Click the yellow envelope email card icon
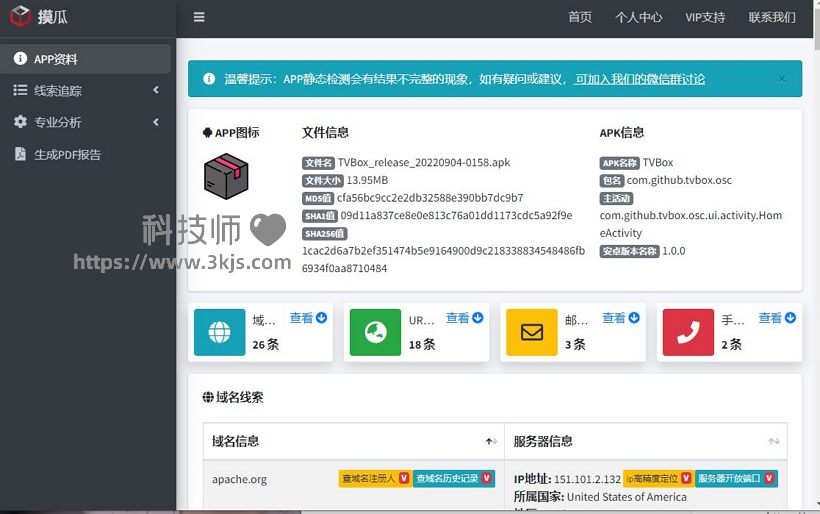Image resolution: width=820 pixels, height=514 pixels. [532, 332]
